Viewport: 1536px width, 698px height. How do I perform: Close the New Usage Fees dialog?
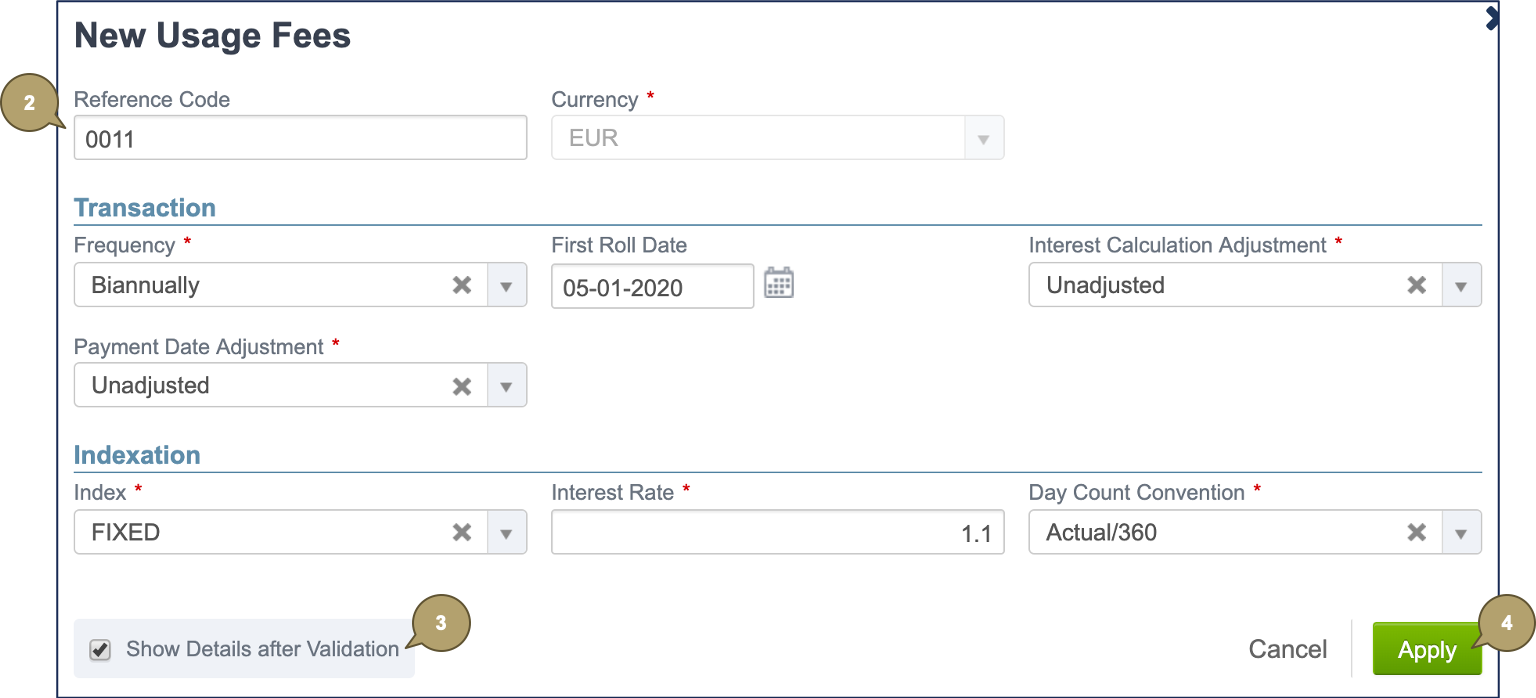click(1492, 18)
